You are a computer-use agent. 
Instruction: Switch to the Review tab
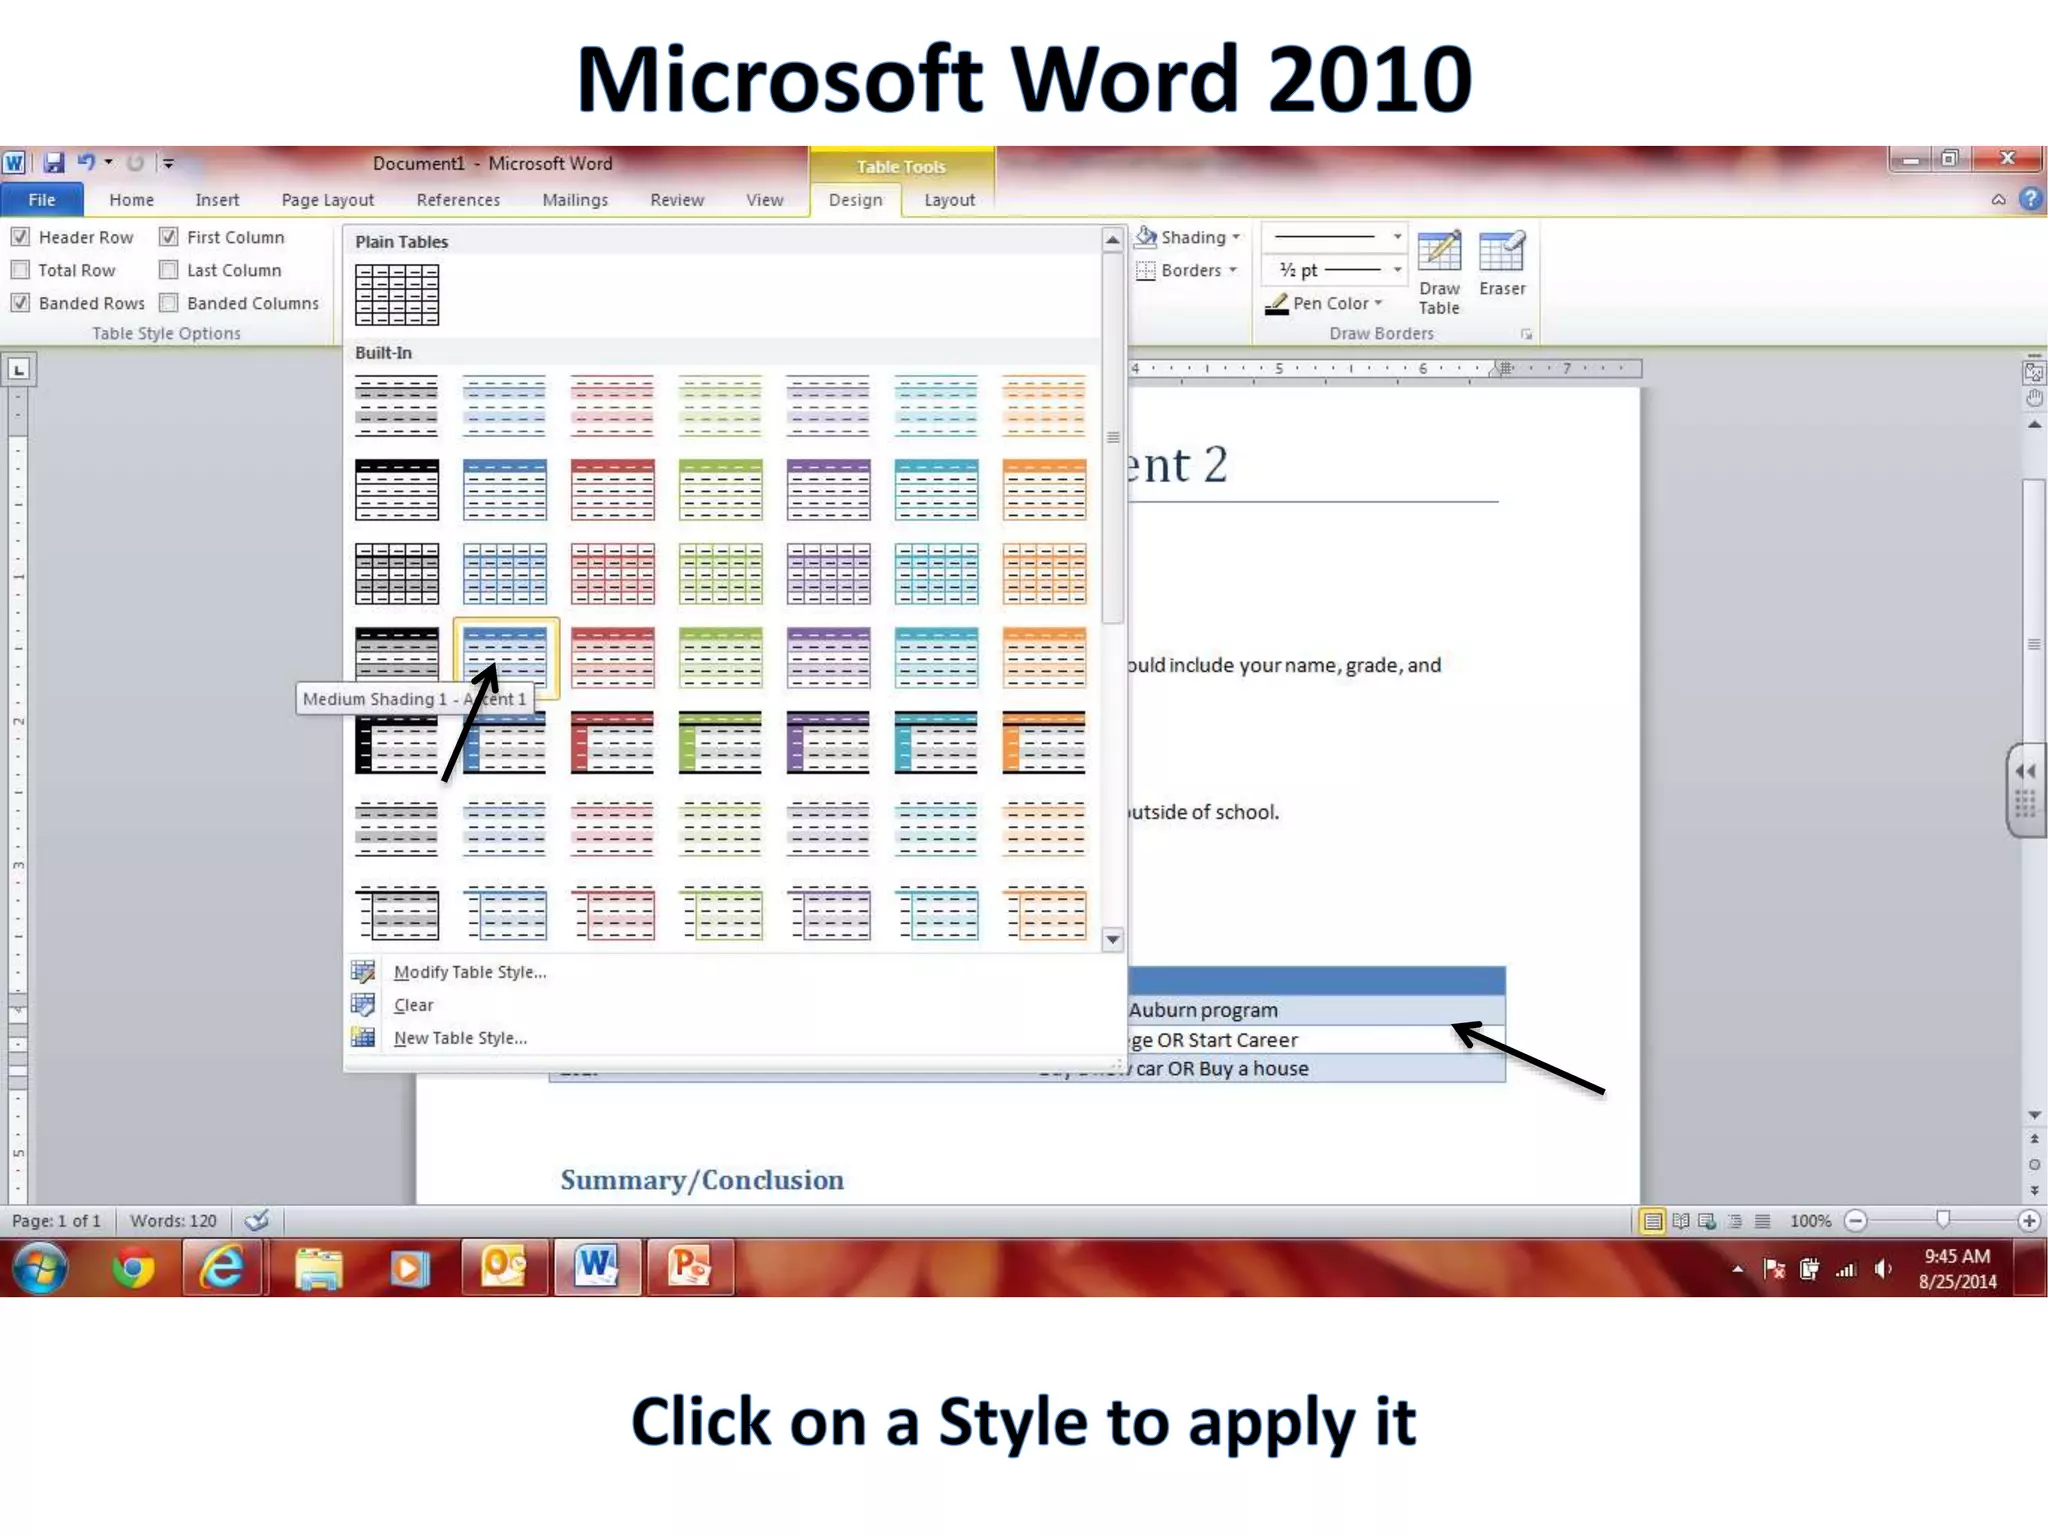(x=677, y=200)
